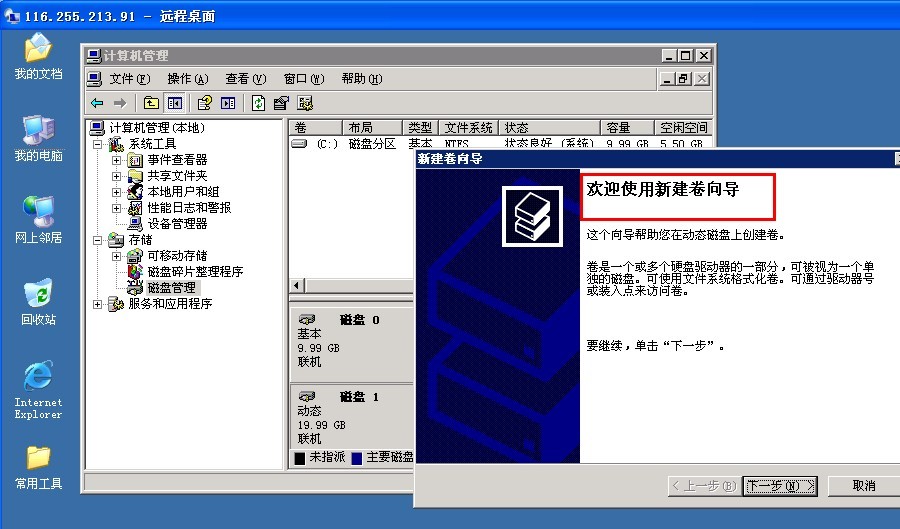Viewport: 900px width, 529px height.
Task: Click the Refresh toolbar icon
Action: pyautogui.click(x=259, y=103)
